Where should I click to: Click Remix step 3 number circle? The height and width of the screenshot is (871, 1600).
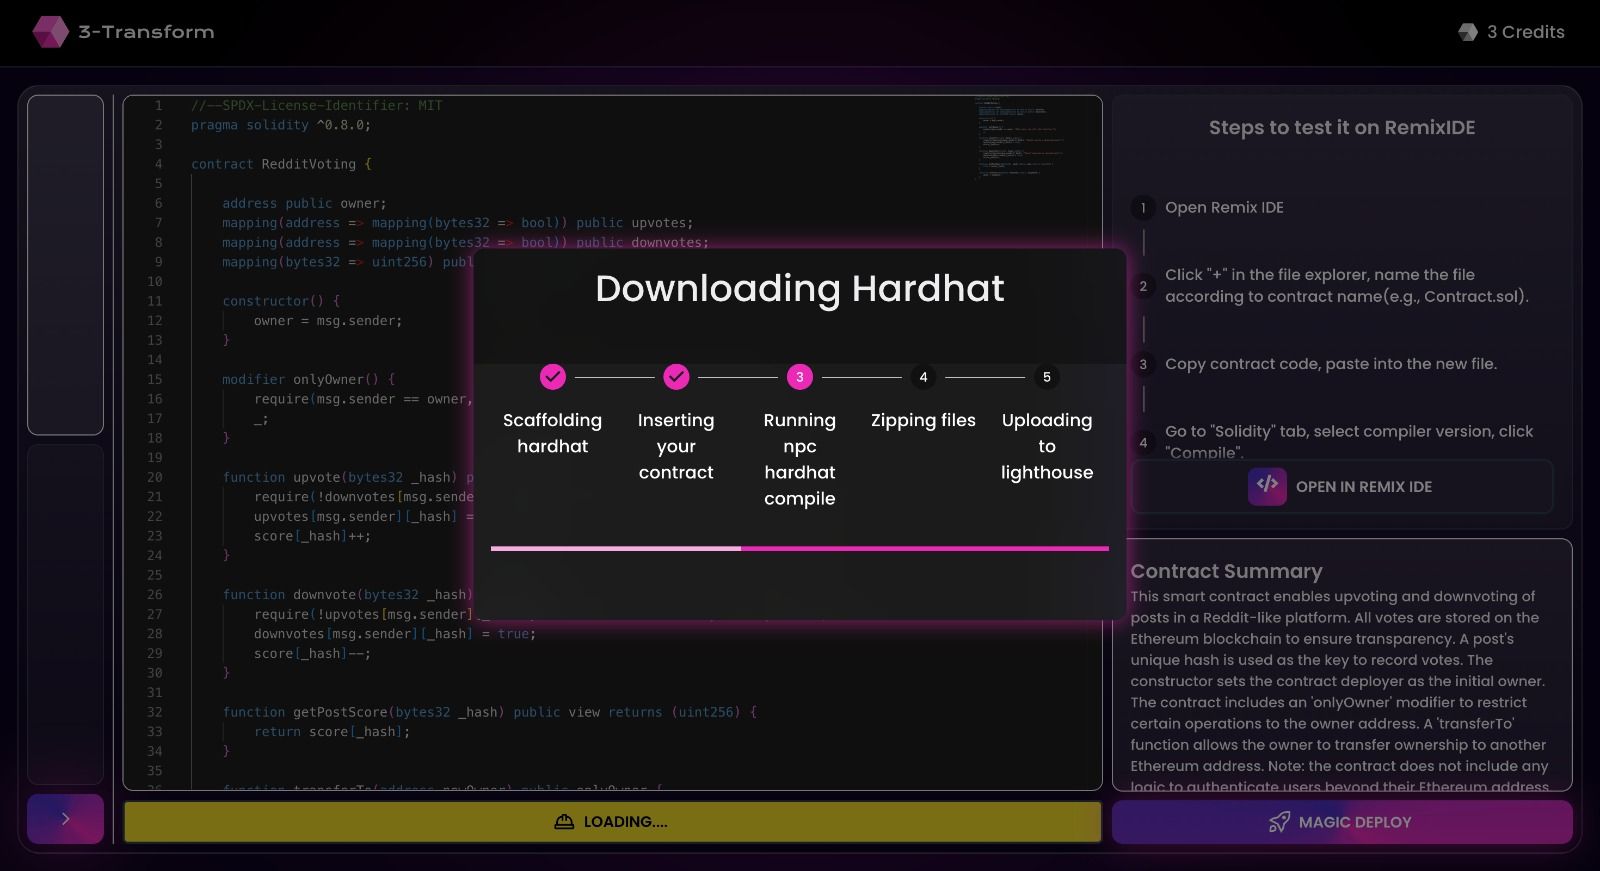[1143, 364]
